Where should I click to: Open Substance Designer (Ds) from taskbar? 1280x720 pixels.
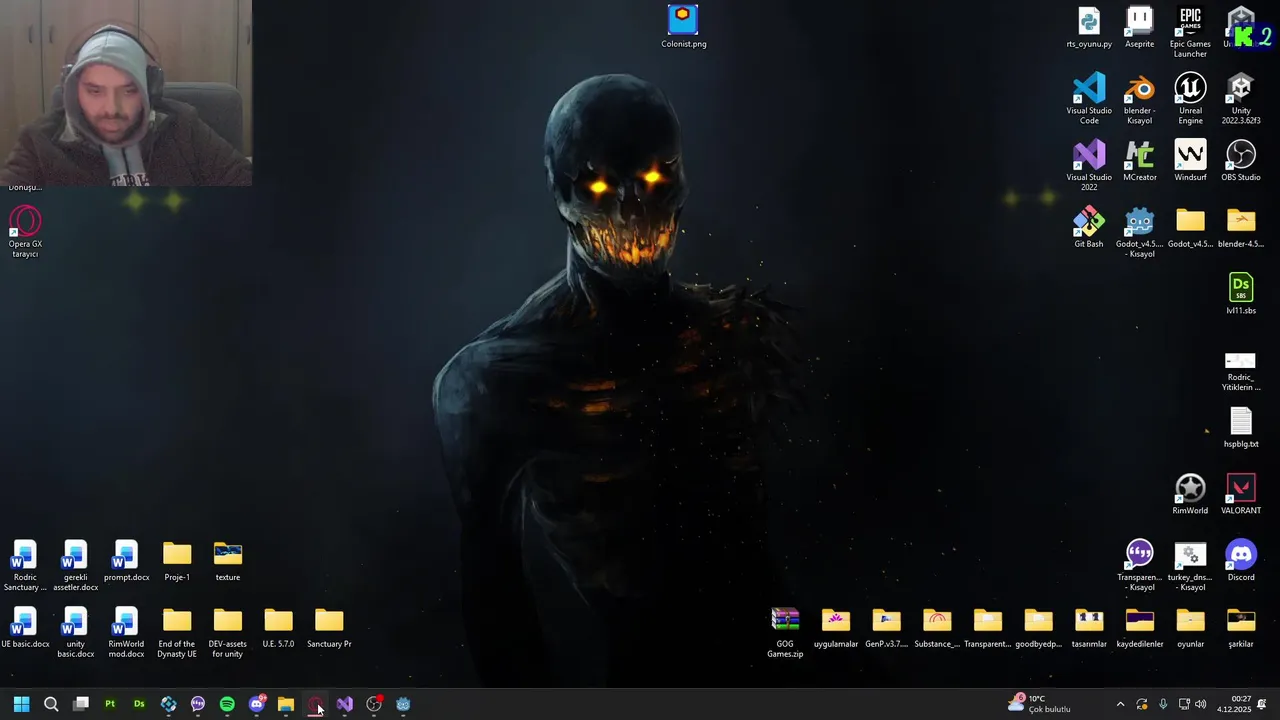[x=139, y=704]
